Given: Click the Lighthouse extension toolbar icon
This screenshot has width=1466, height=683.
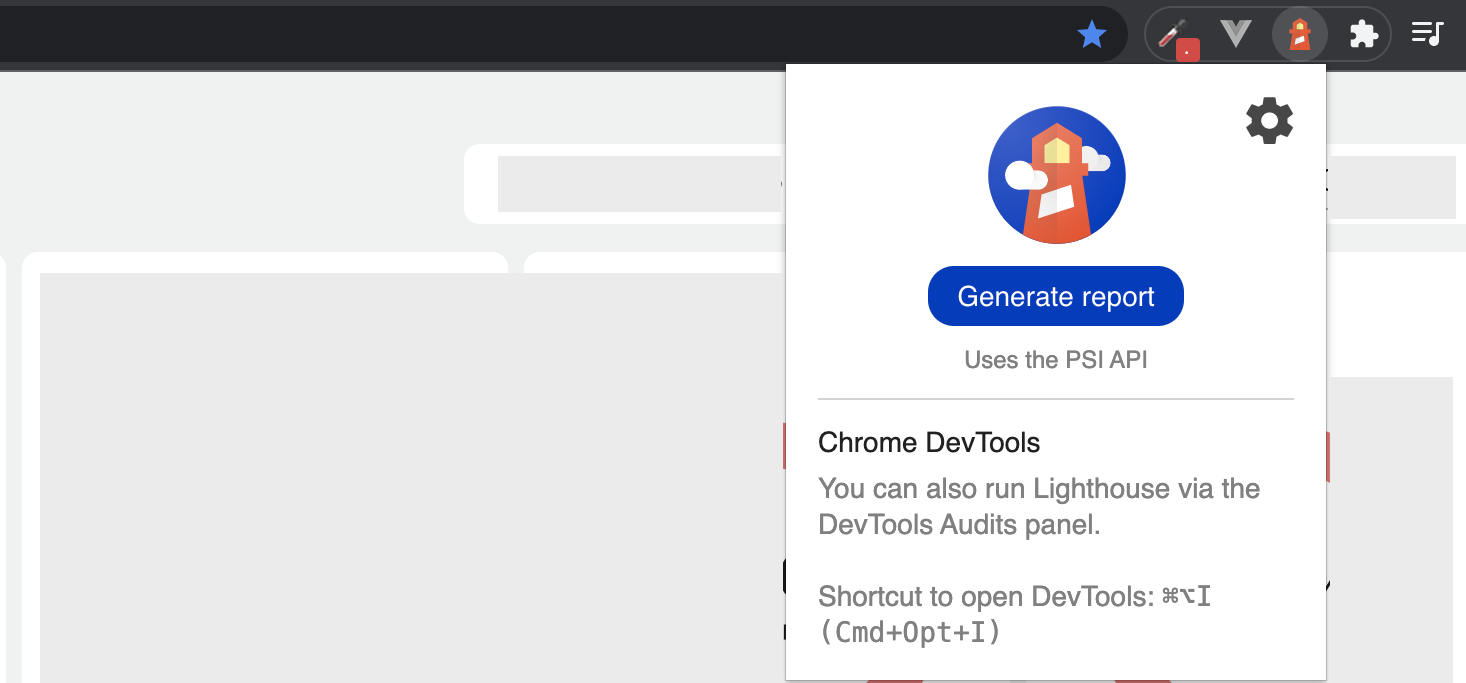Looking at the screenshot, I should (x=1299, y=35).
